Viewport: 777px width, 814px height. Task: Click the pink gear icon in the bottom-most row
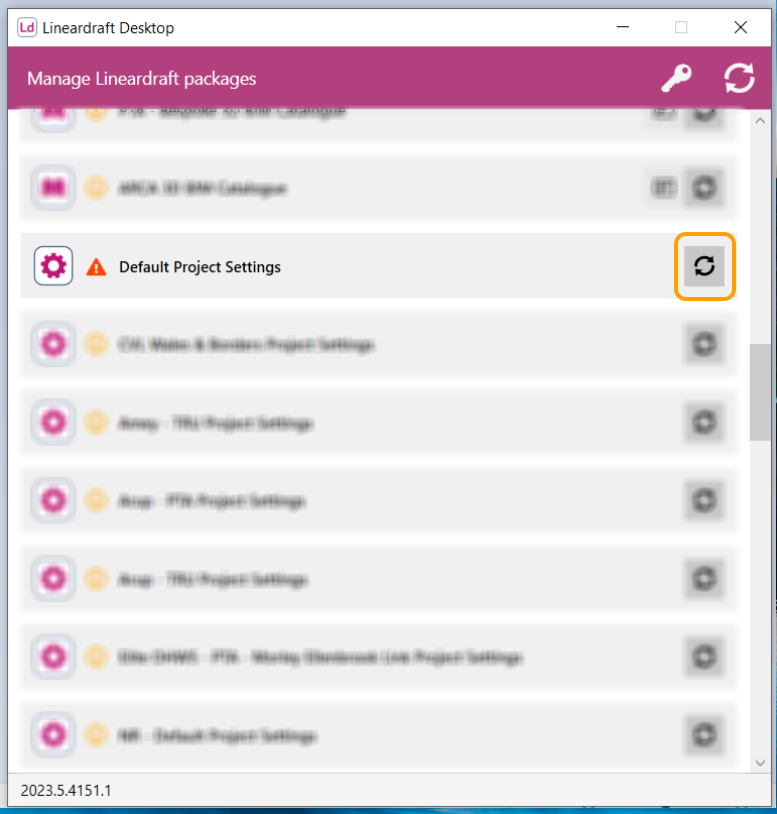tap(53, 735)
